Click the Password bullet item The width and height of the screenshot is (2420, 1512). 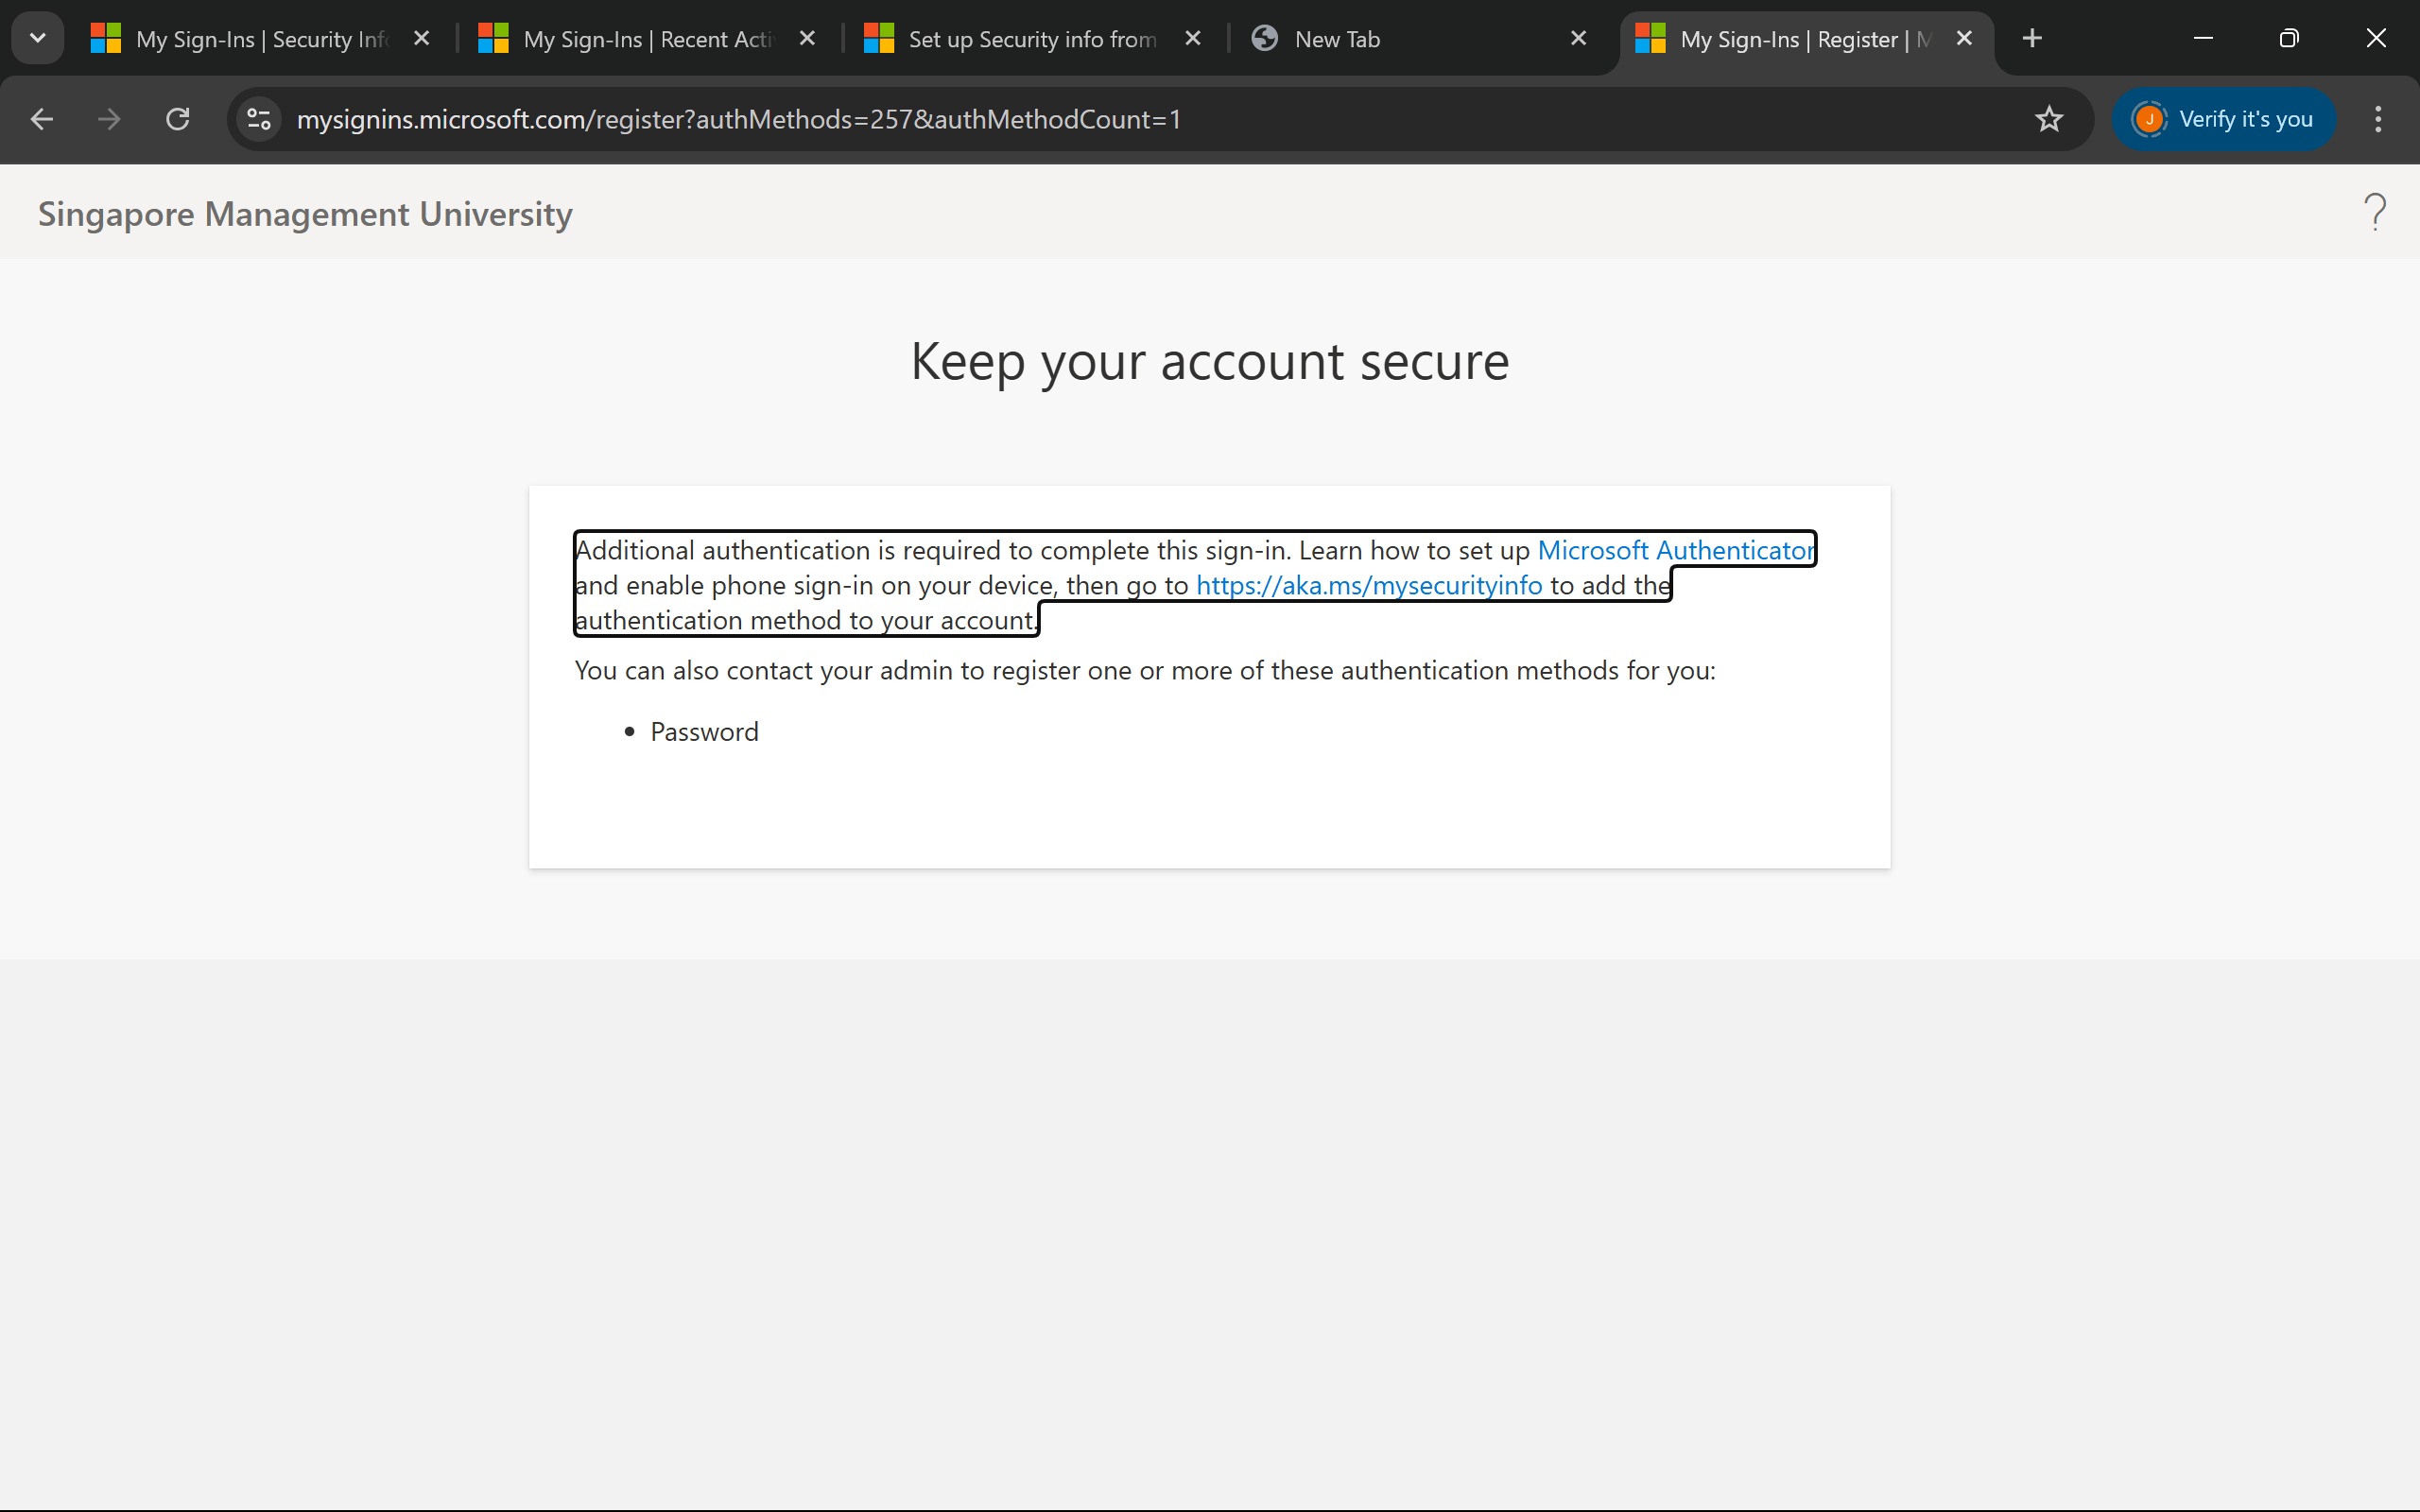pyautogui.click(x=704, y=732)
